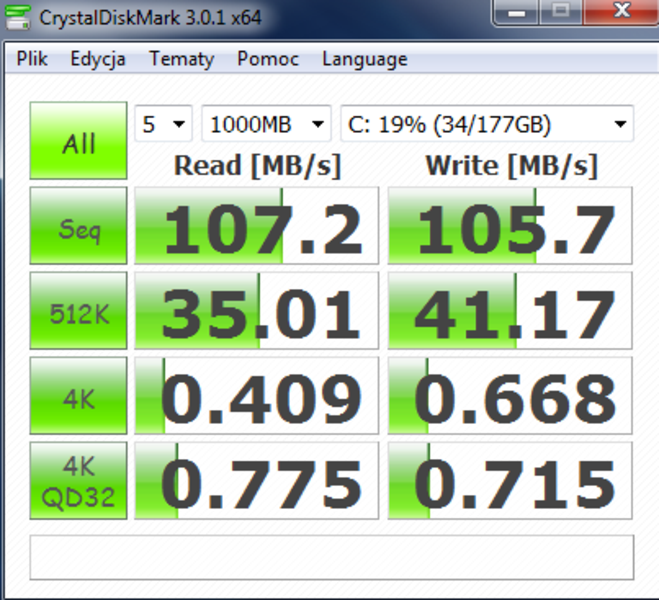The width and height of the screenshot is (659, 600).
Task: Click the empty comment field at bottom
Action: coord(332,557)
